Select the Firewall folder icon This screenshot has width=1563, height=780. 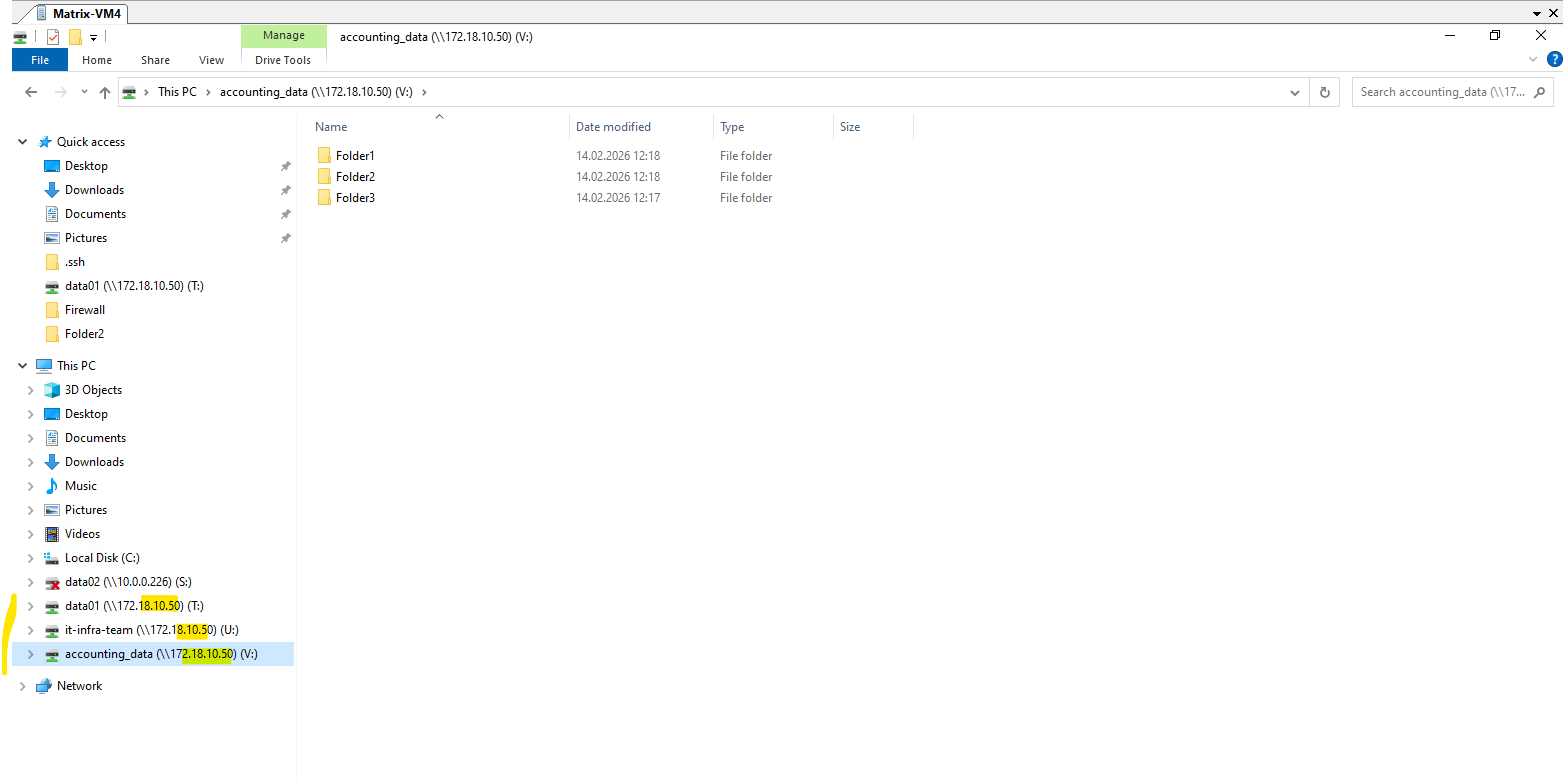click(x=52, y=310)
